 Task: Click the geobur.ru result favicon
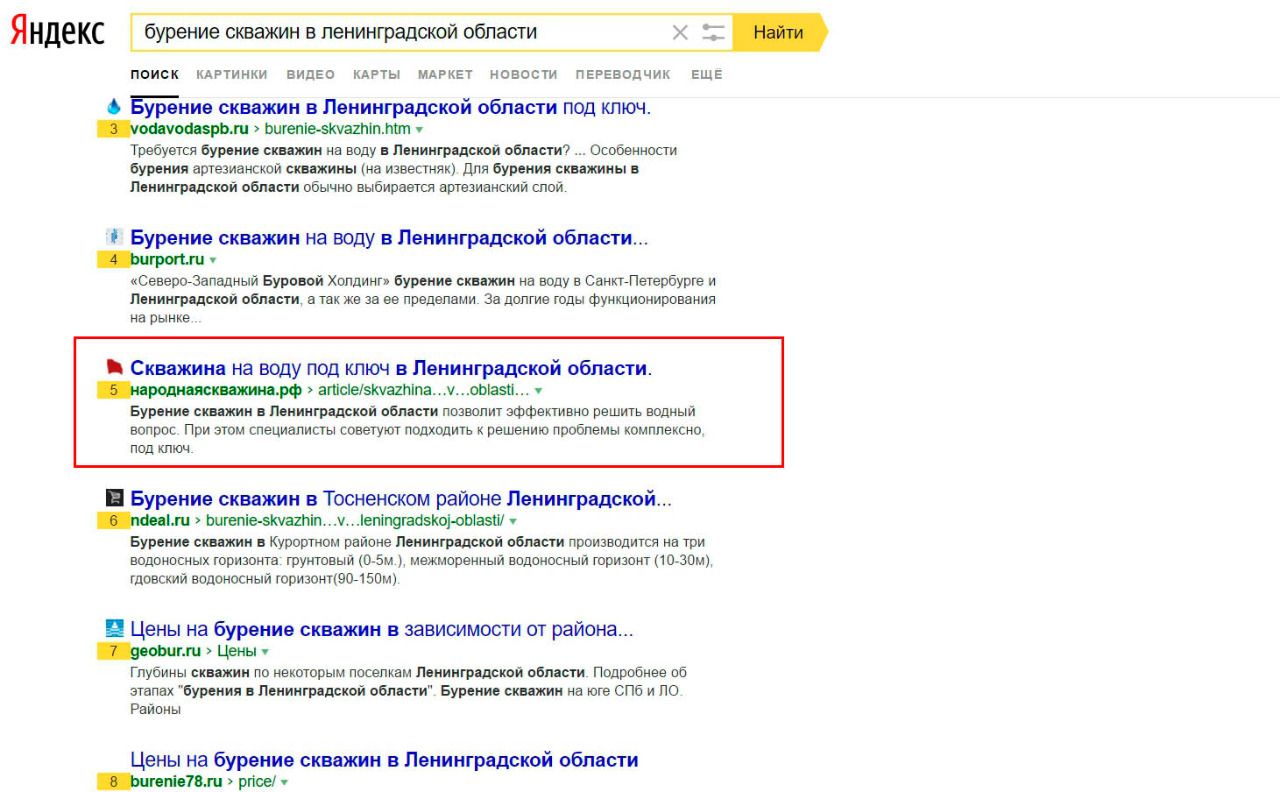[x=113, y=629]
